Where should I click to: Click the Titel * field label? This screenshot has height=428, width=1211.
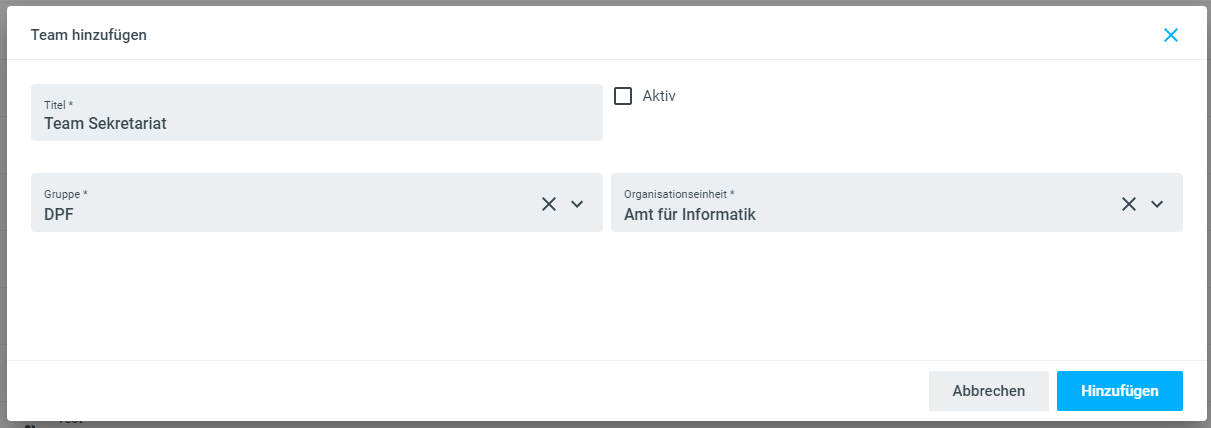pyautogui.click(x=59, y=104)
